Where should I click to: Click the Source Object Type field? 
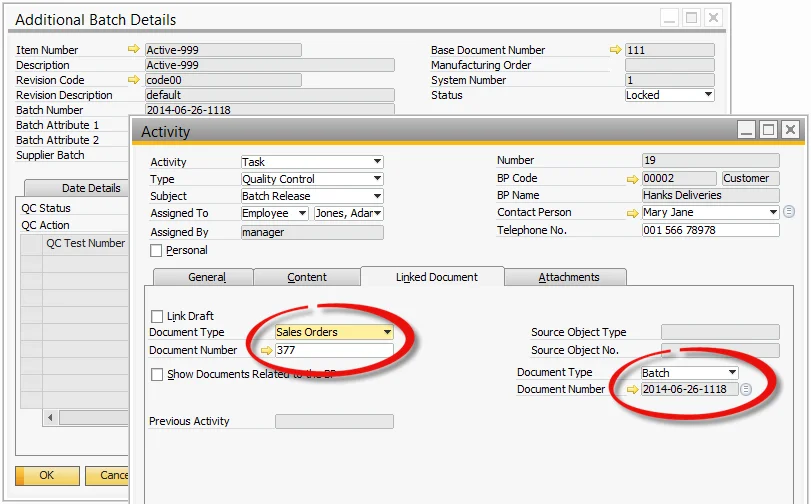(x=719, y=332)
